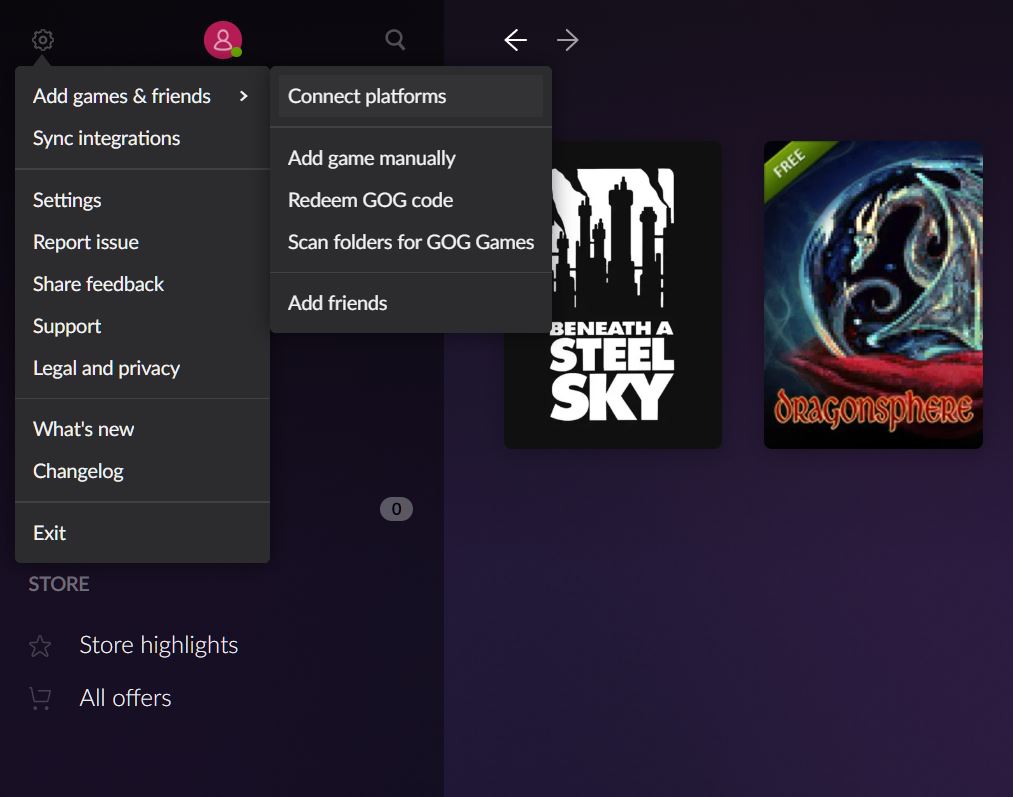Open the Changelog entry
The height and width of the screenshot is (797, 1013).
tap(142, 471)
